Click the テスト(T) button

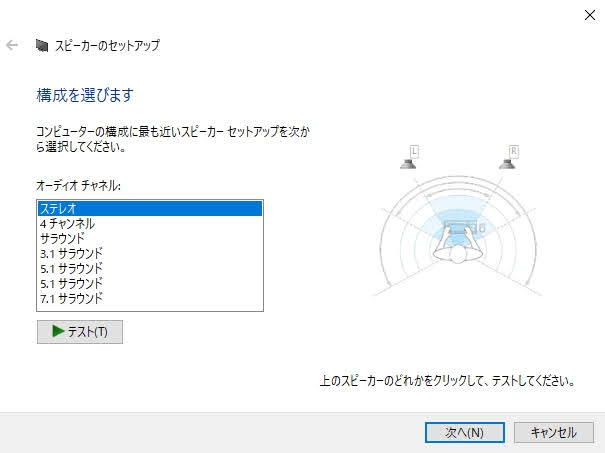point(79,332)
